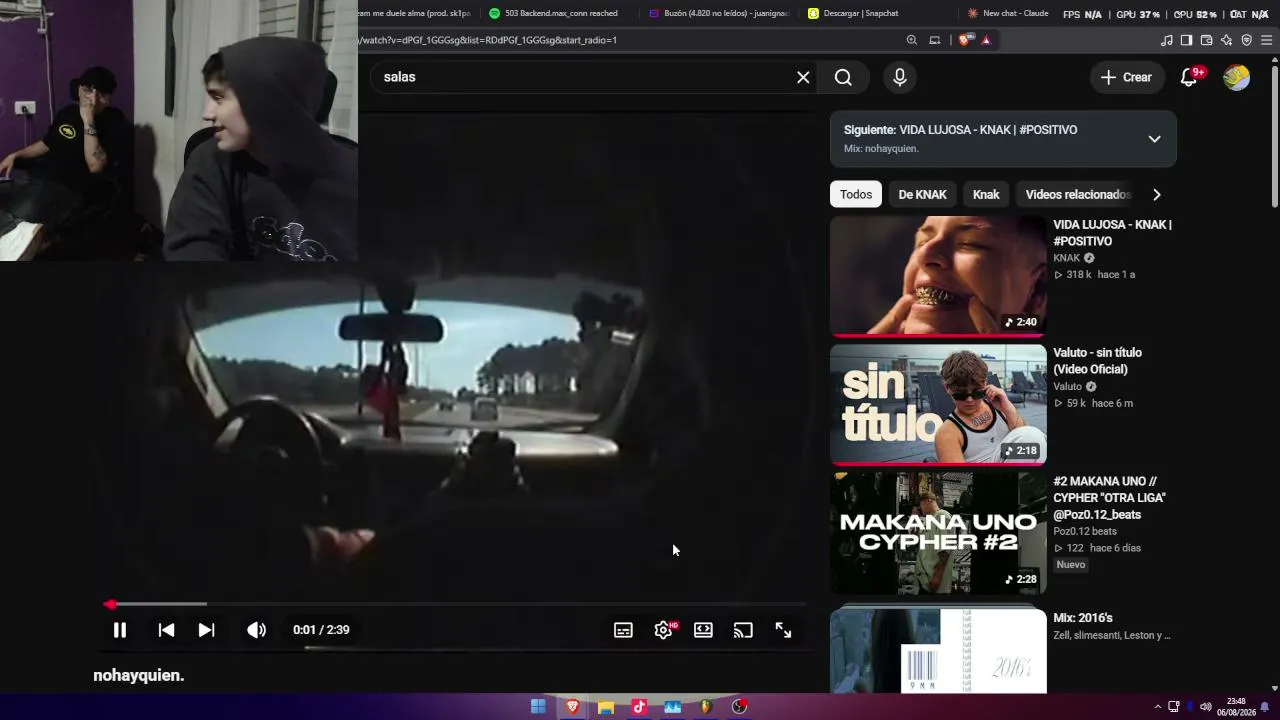Skip to the next video
The width and height of the screenshot is (1280, 720).
tap(206, 630)
